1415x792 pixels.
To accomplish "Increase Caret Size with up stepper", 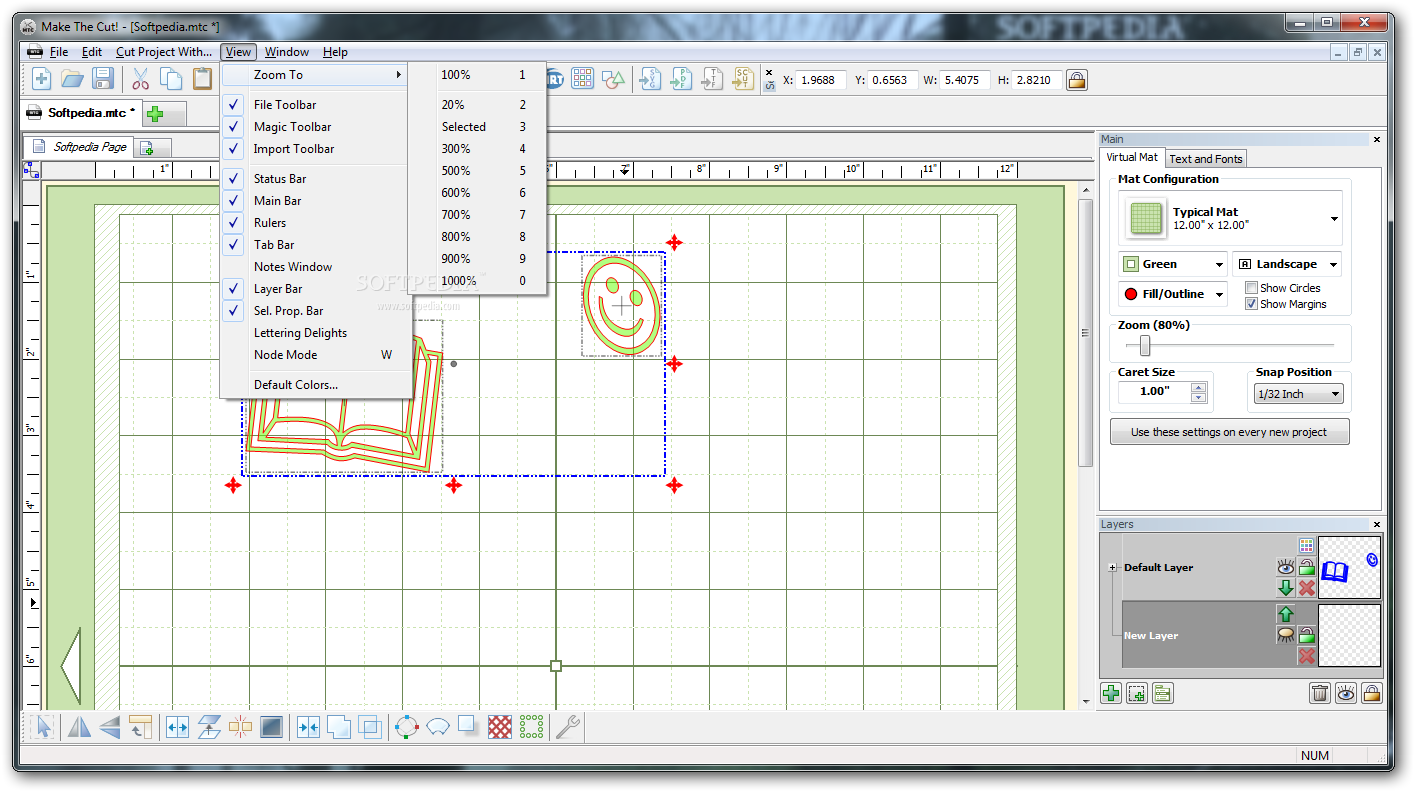I will 1199,388.
